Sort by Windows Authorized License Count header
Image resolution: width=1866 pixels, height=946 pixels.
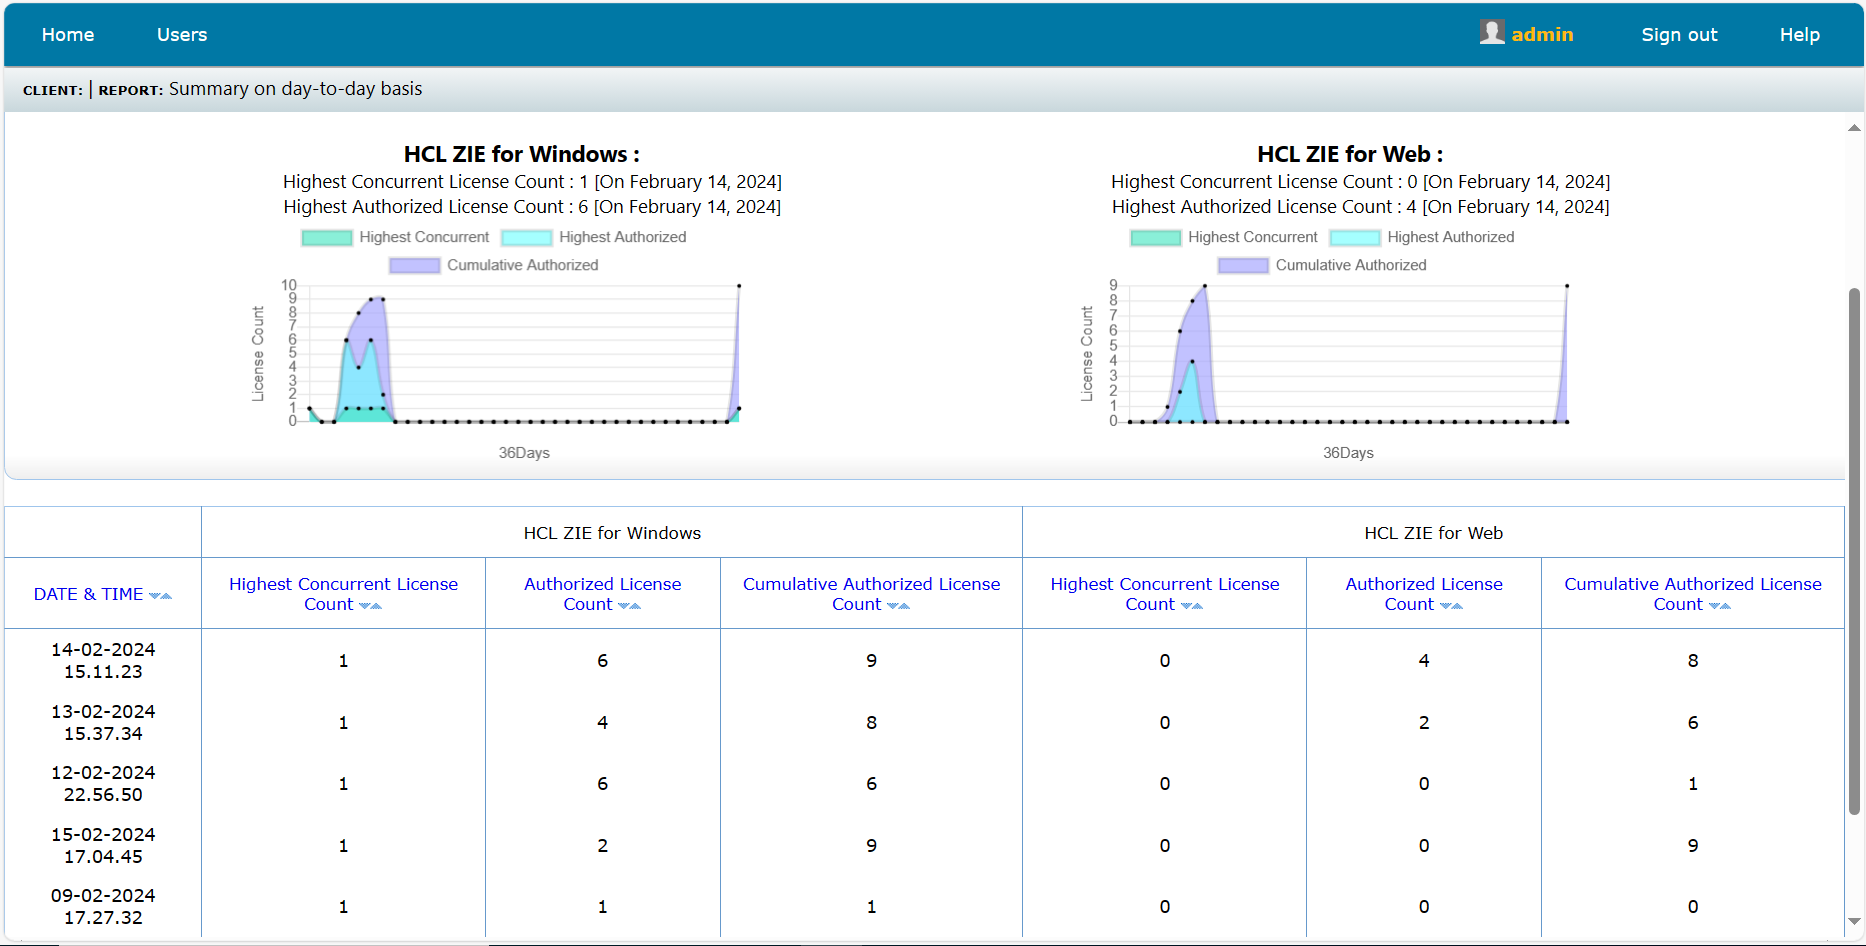602,594
